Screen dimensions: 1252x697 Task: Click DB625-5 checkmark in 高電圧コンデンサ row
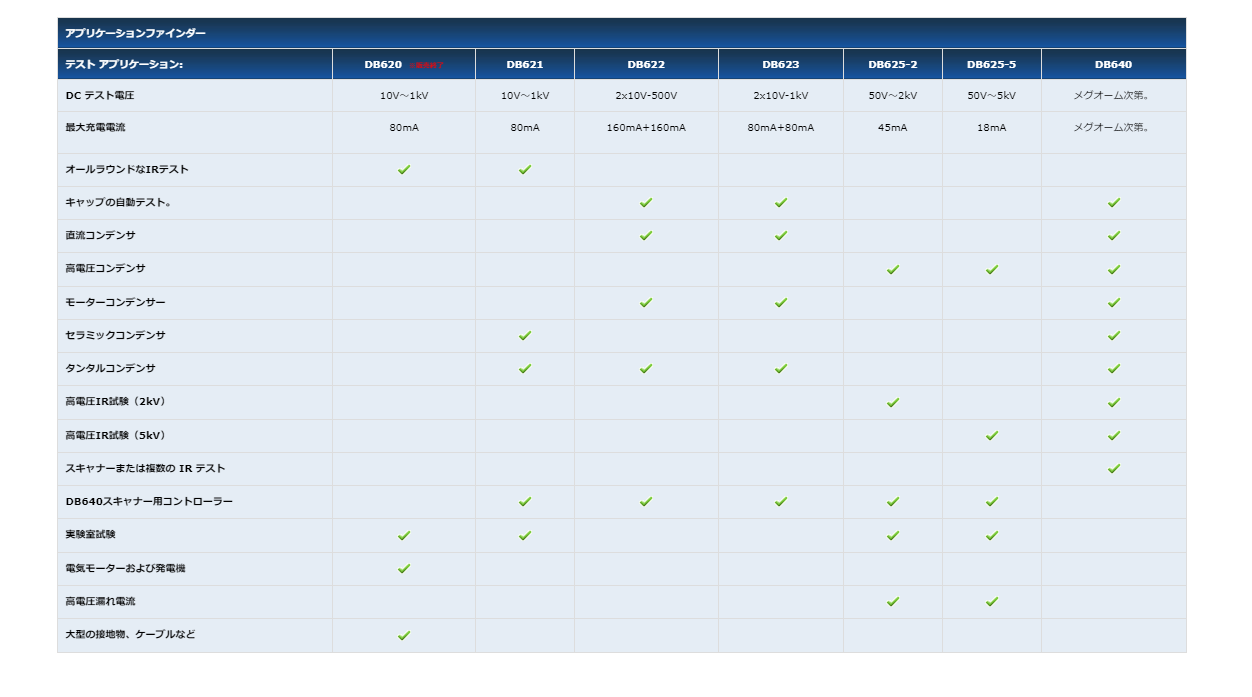[992, 270]
